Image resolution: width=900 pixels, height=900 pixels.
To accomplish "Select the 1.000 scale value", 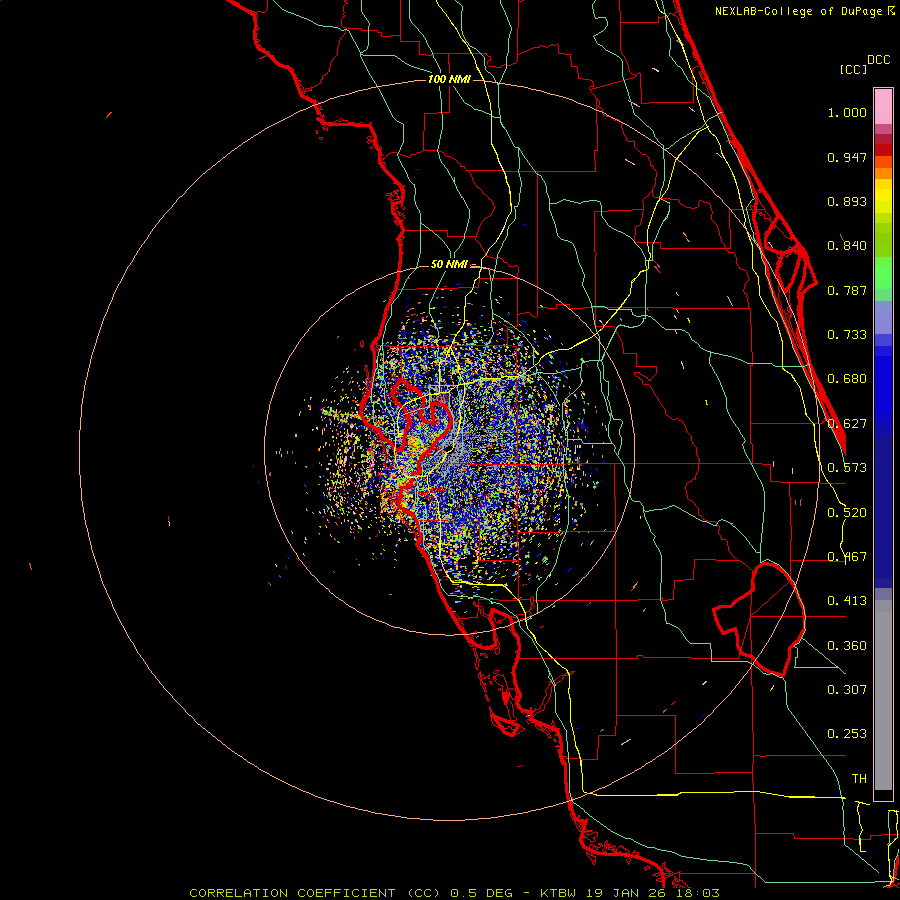I will point(847,112).
